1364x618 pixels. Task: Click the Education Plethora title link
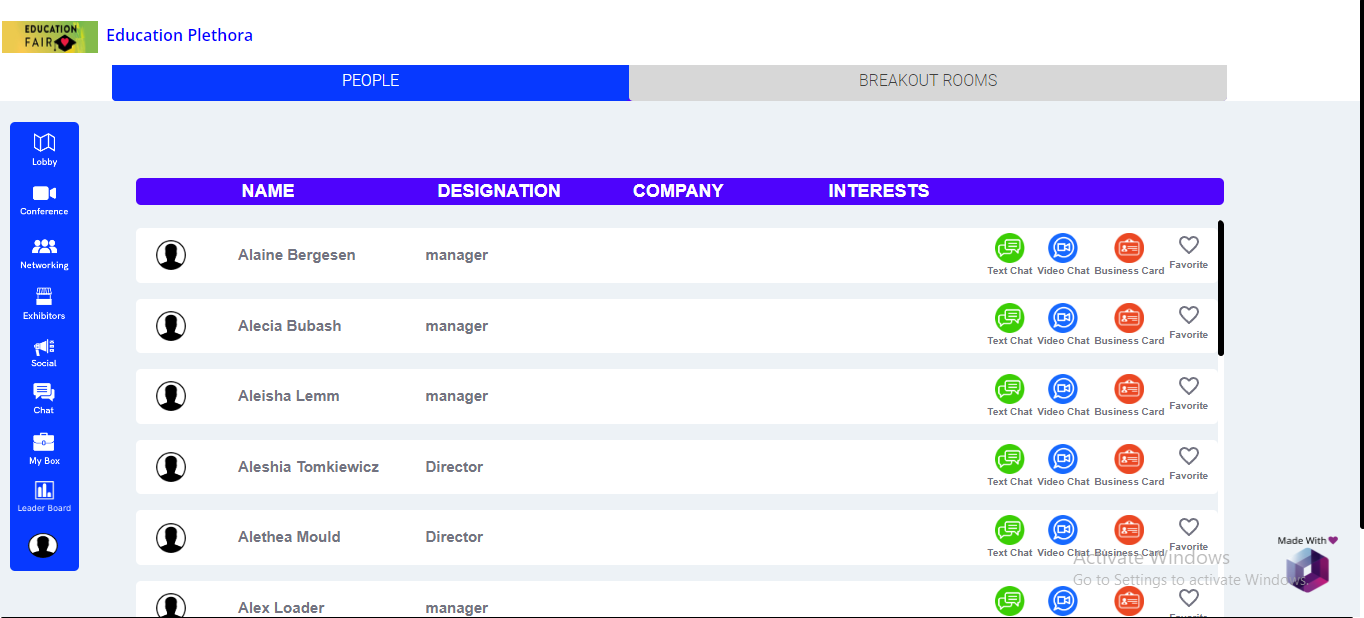(179, 36)
